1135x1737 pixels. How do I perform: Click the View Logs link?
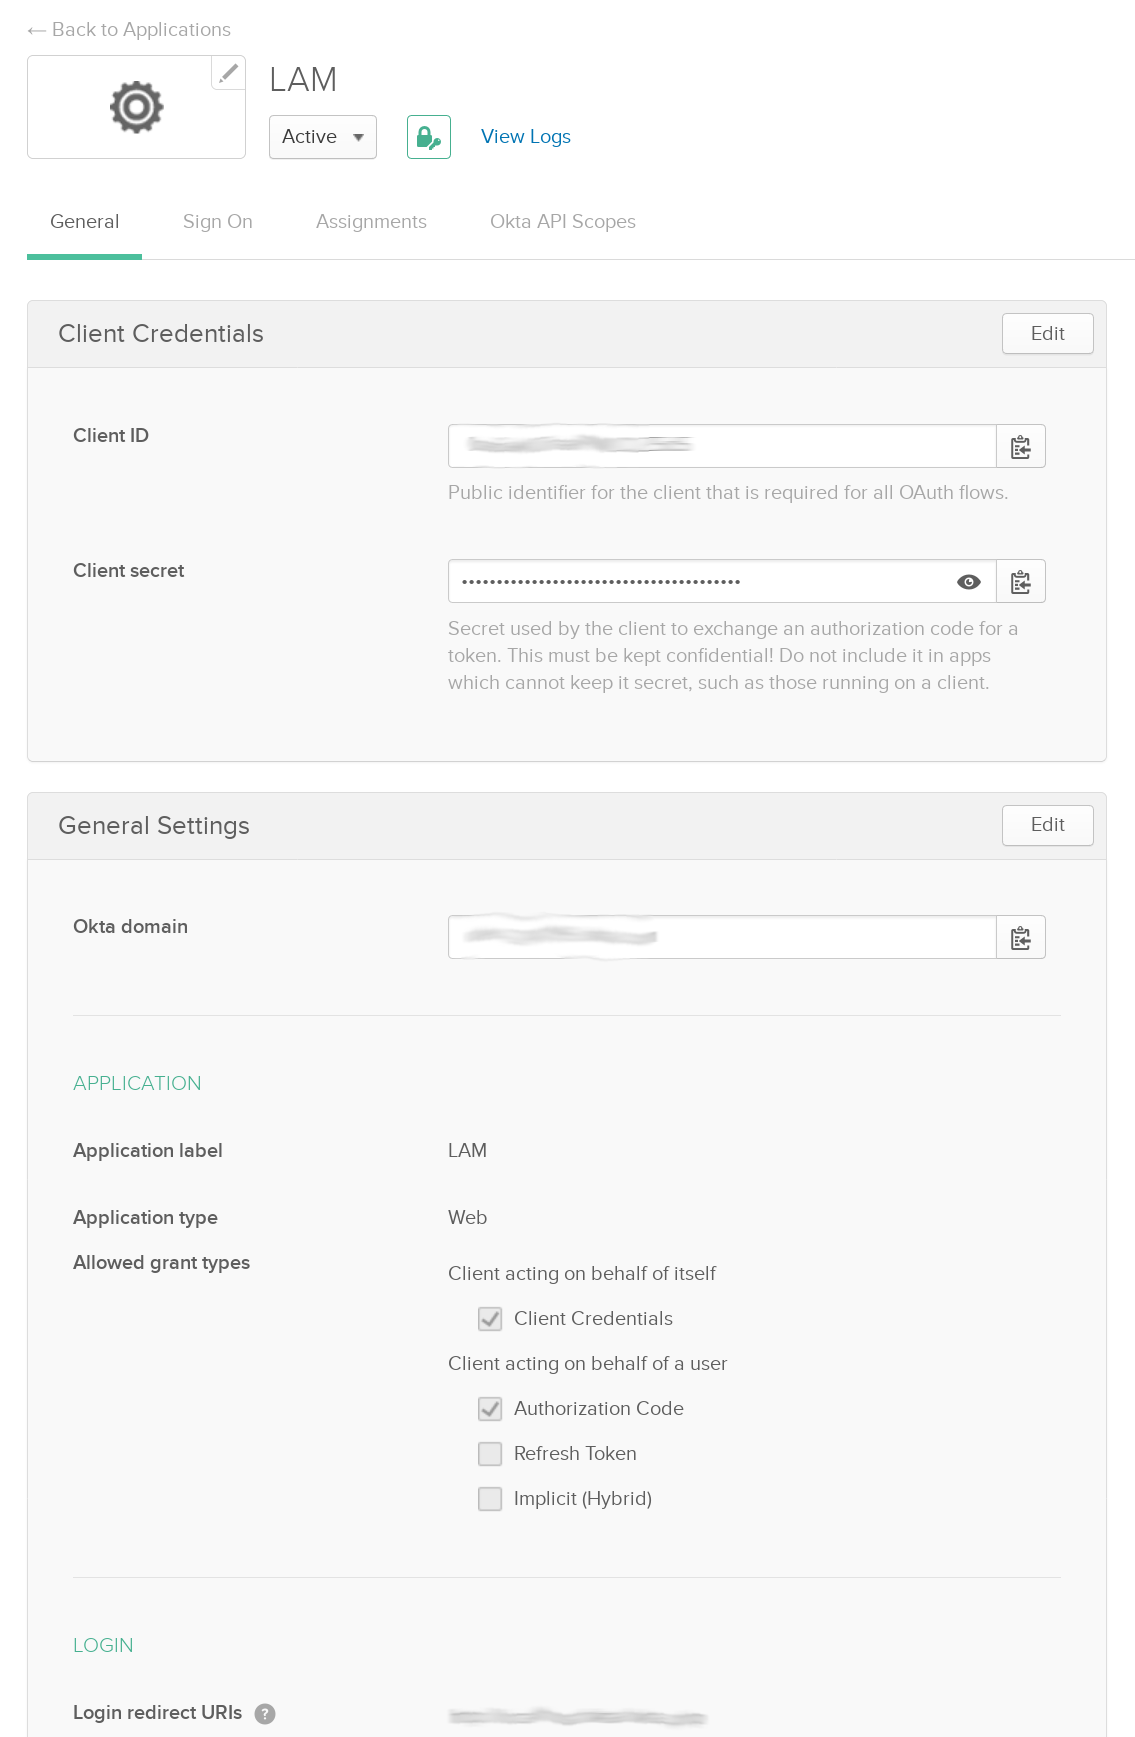(526, 137)
